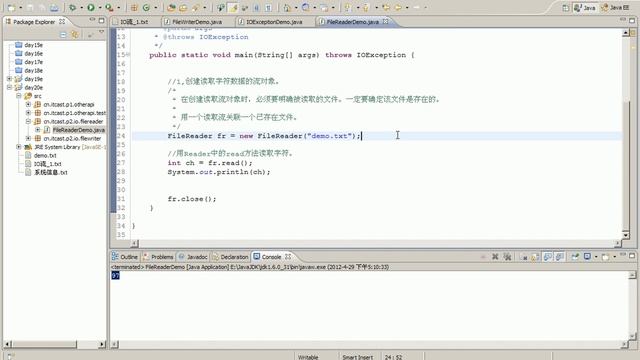Viewport: 640px width, 360px height.
Task: Open the New file dropdown arrow
Action: coord(20,8)
